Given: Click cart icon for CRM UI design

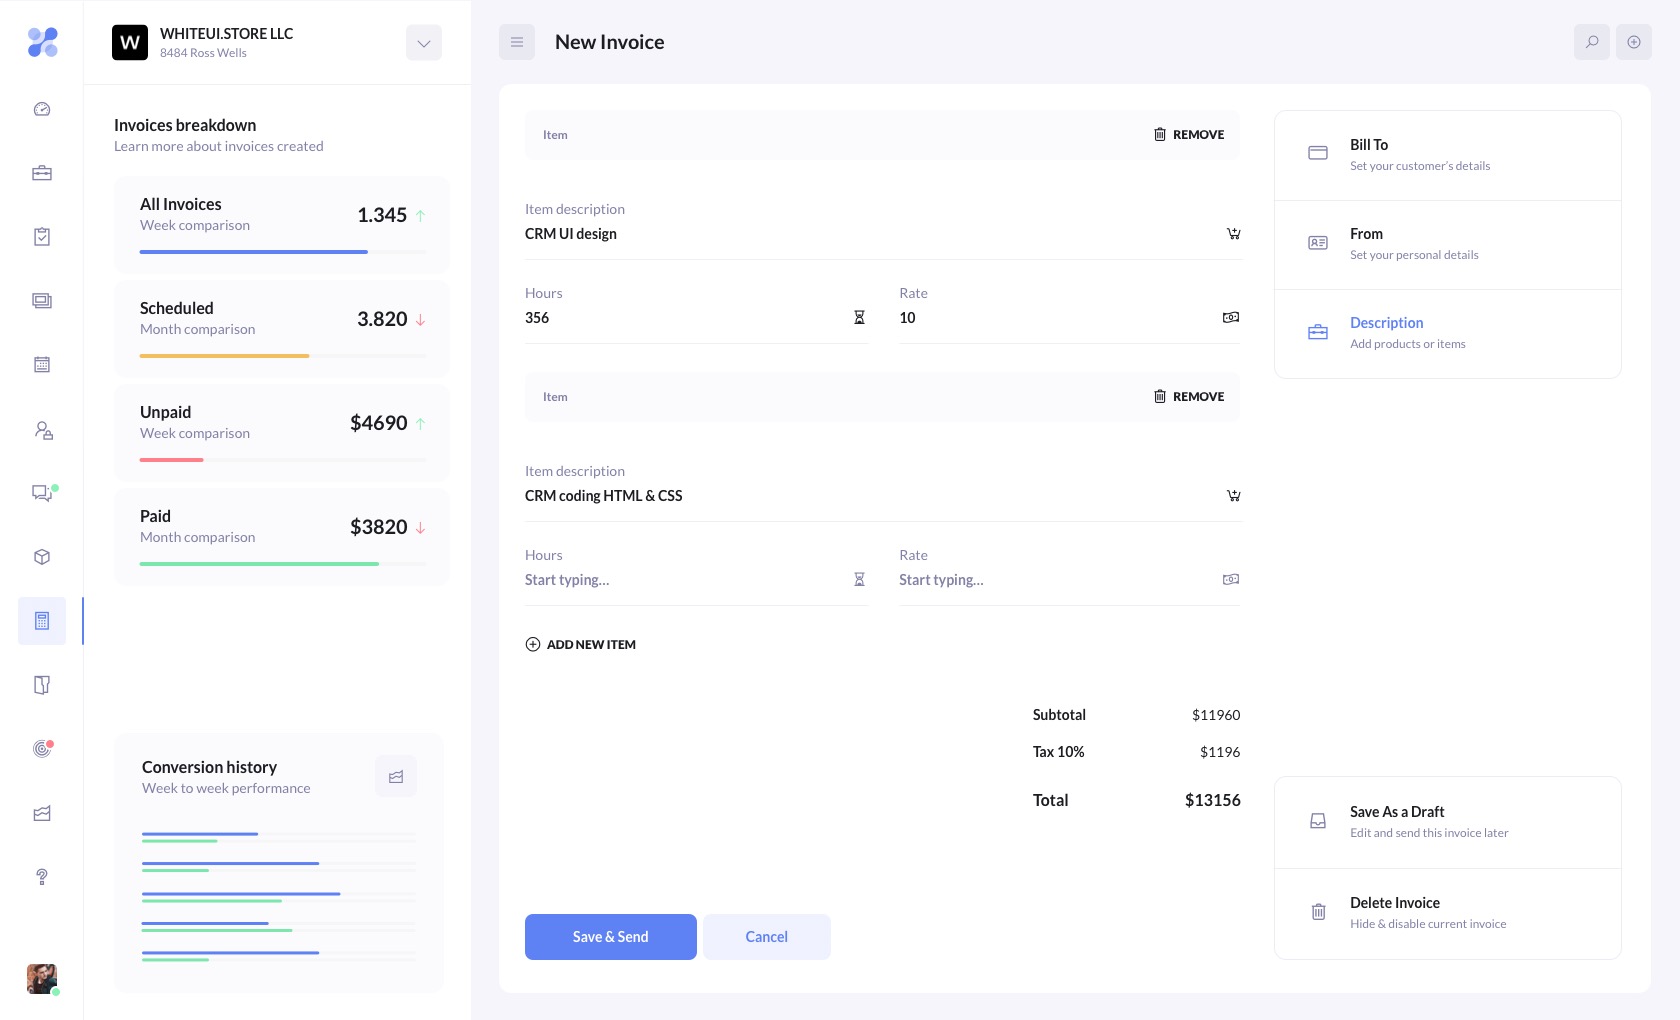Looking at the screenshot, I should click(1234, 234).
